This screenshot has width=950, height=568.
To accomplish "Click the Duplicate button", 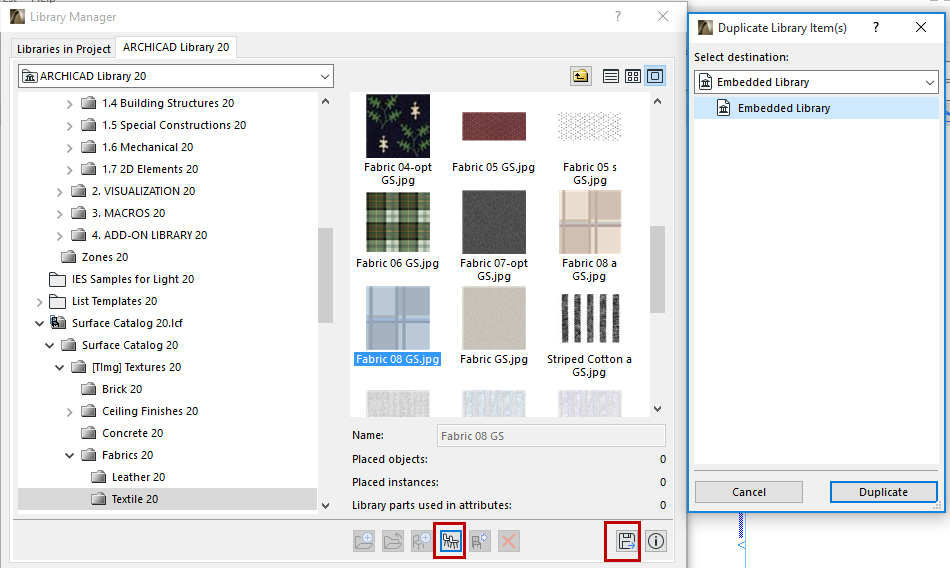I will click(x=883, y=492).
